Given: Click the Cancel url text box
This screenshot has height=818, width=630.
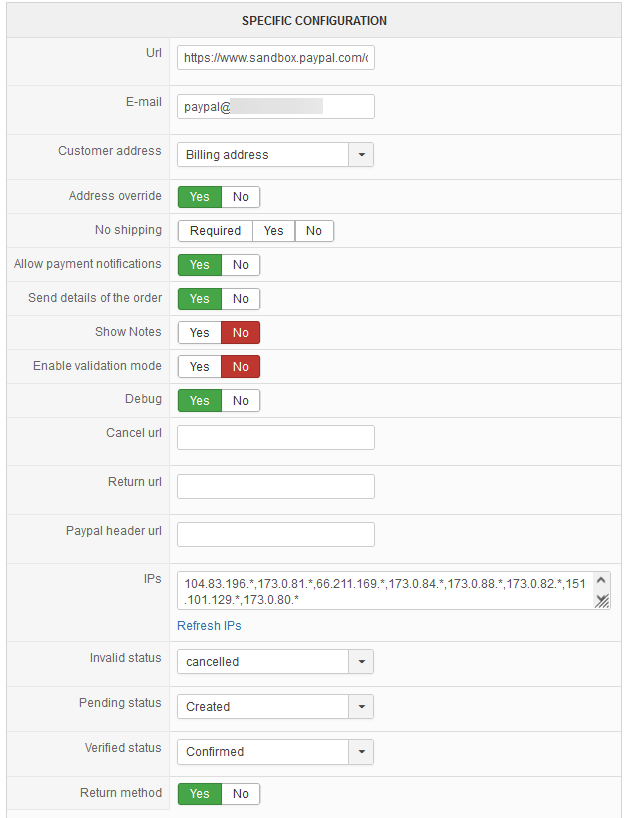Looking at the screenshot, I should click(x=275, y=438).
